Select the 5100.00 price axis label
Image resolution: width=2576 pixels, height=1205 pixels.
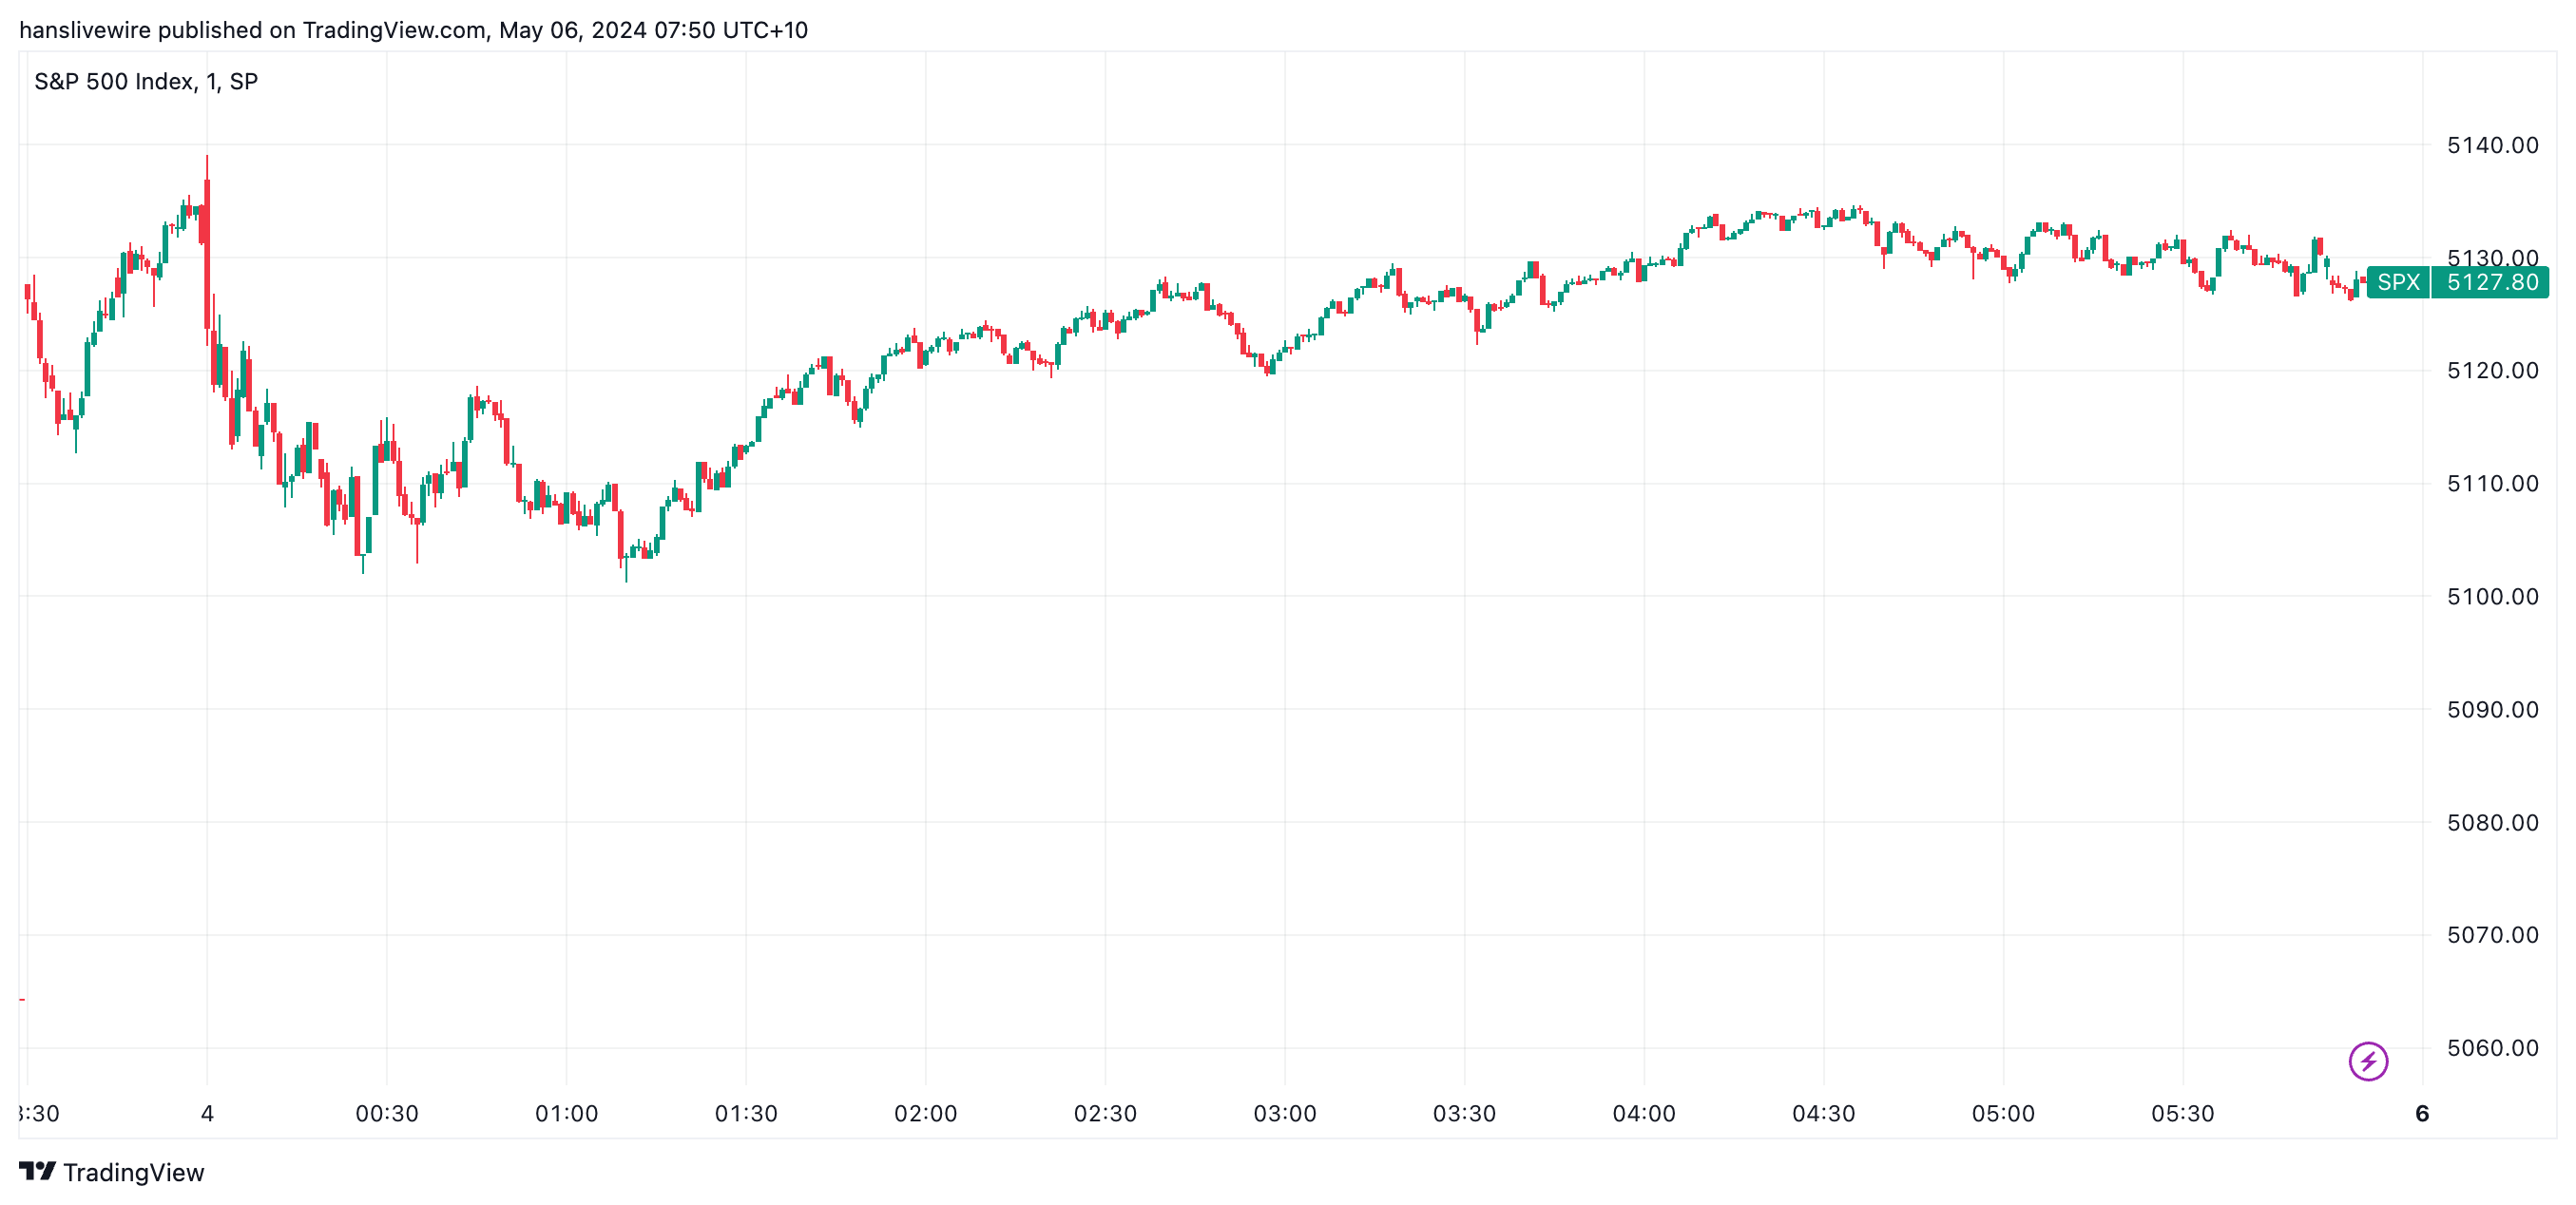coord(2492,597)
